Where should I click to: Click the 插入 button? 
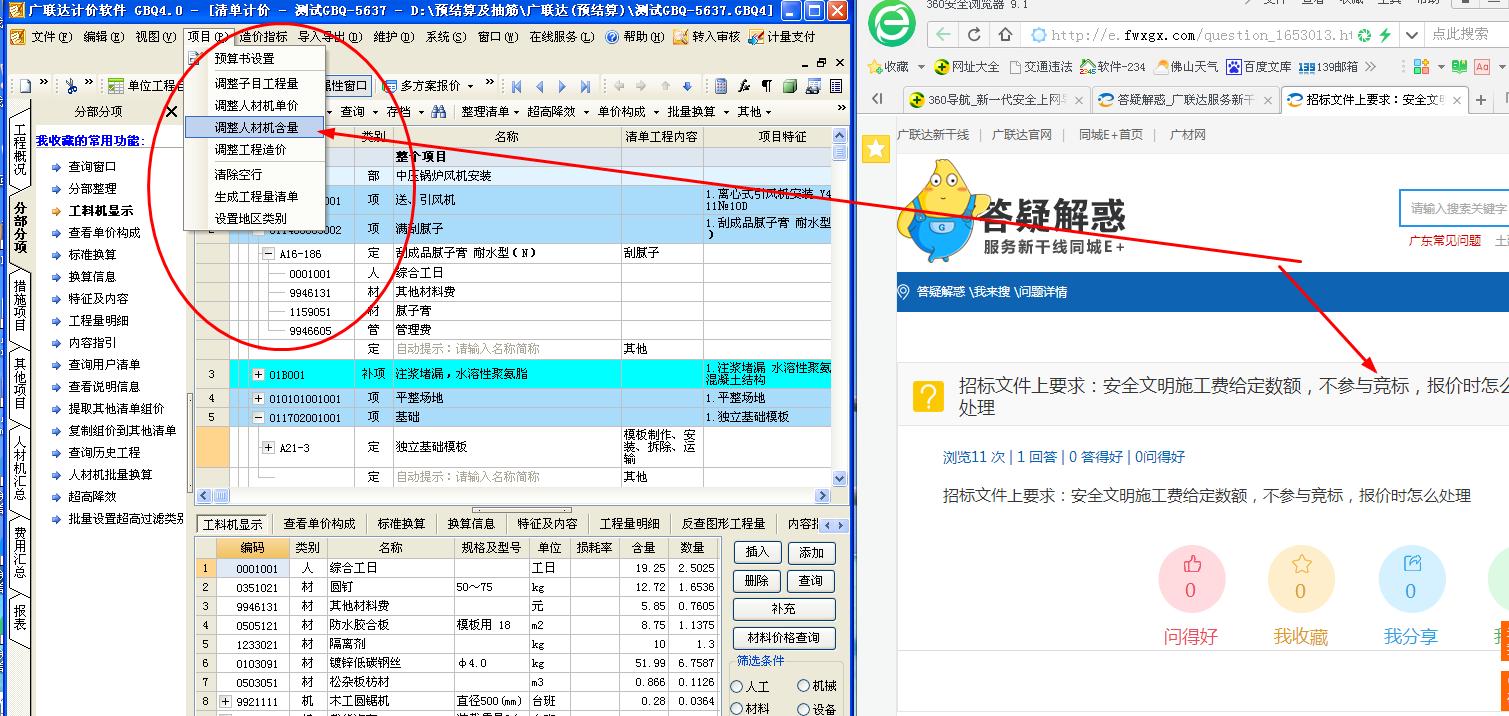pos(757,552)
